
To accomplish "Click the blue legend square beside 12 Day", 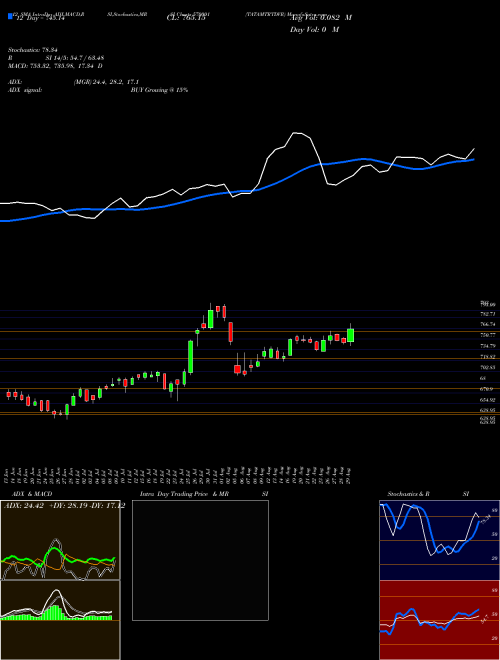I will pos(10,16).
